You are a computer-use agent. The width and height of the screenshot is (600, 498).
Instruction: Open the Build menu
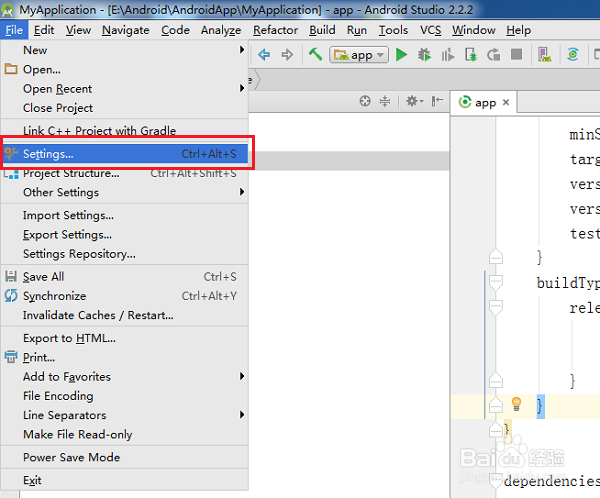click(322, 30)
